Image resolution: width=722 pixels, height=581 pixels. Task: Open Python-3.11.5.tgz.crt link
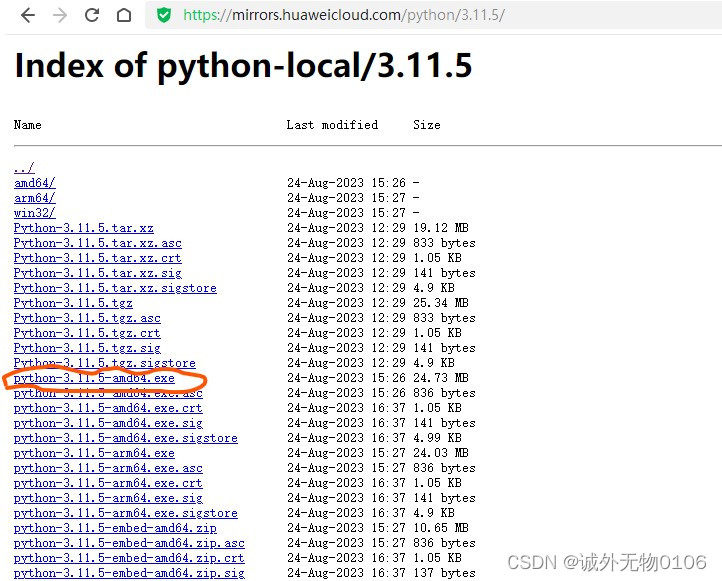point(87,333)
